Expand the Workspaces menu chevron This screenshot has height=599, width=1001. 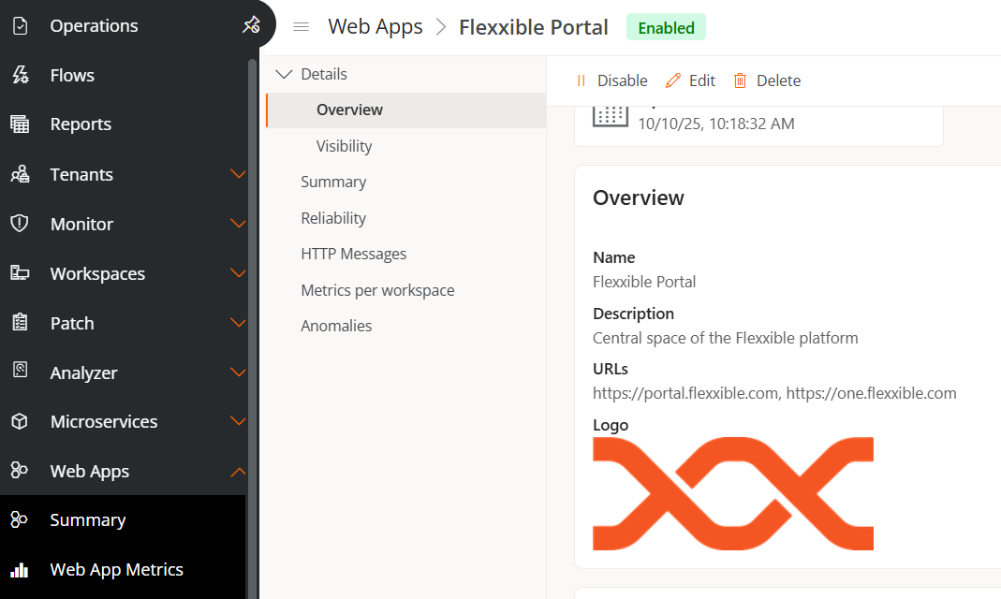pos(238,273)
